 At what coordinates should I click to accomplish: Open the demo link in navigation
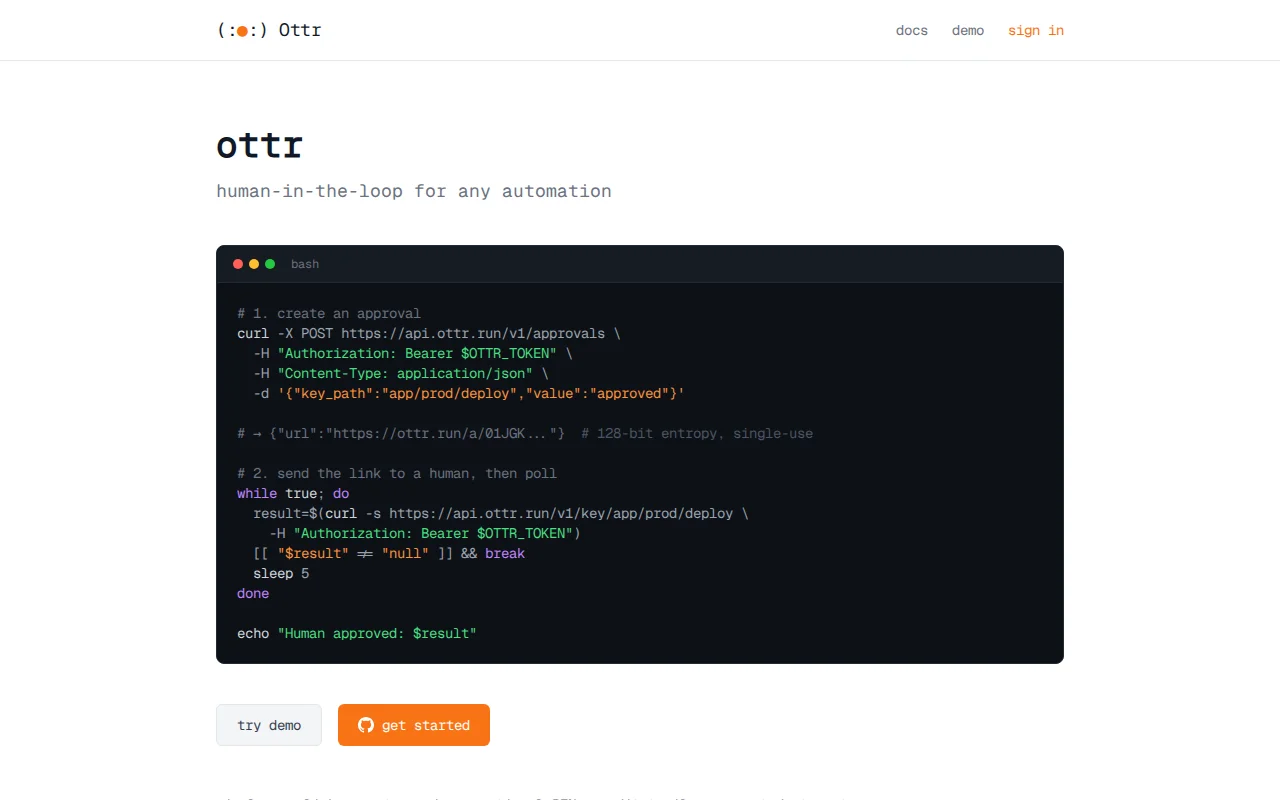[x=968, y=30]
